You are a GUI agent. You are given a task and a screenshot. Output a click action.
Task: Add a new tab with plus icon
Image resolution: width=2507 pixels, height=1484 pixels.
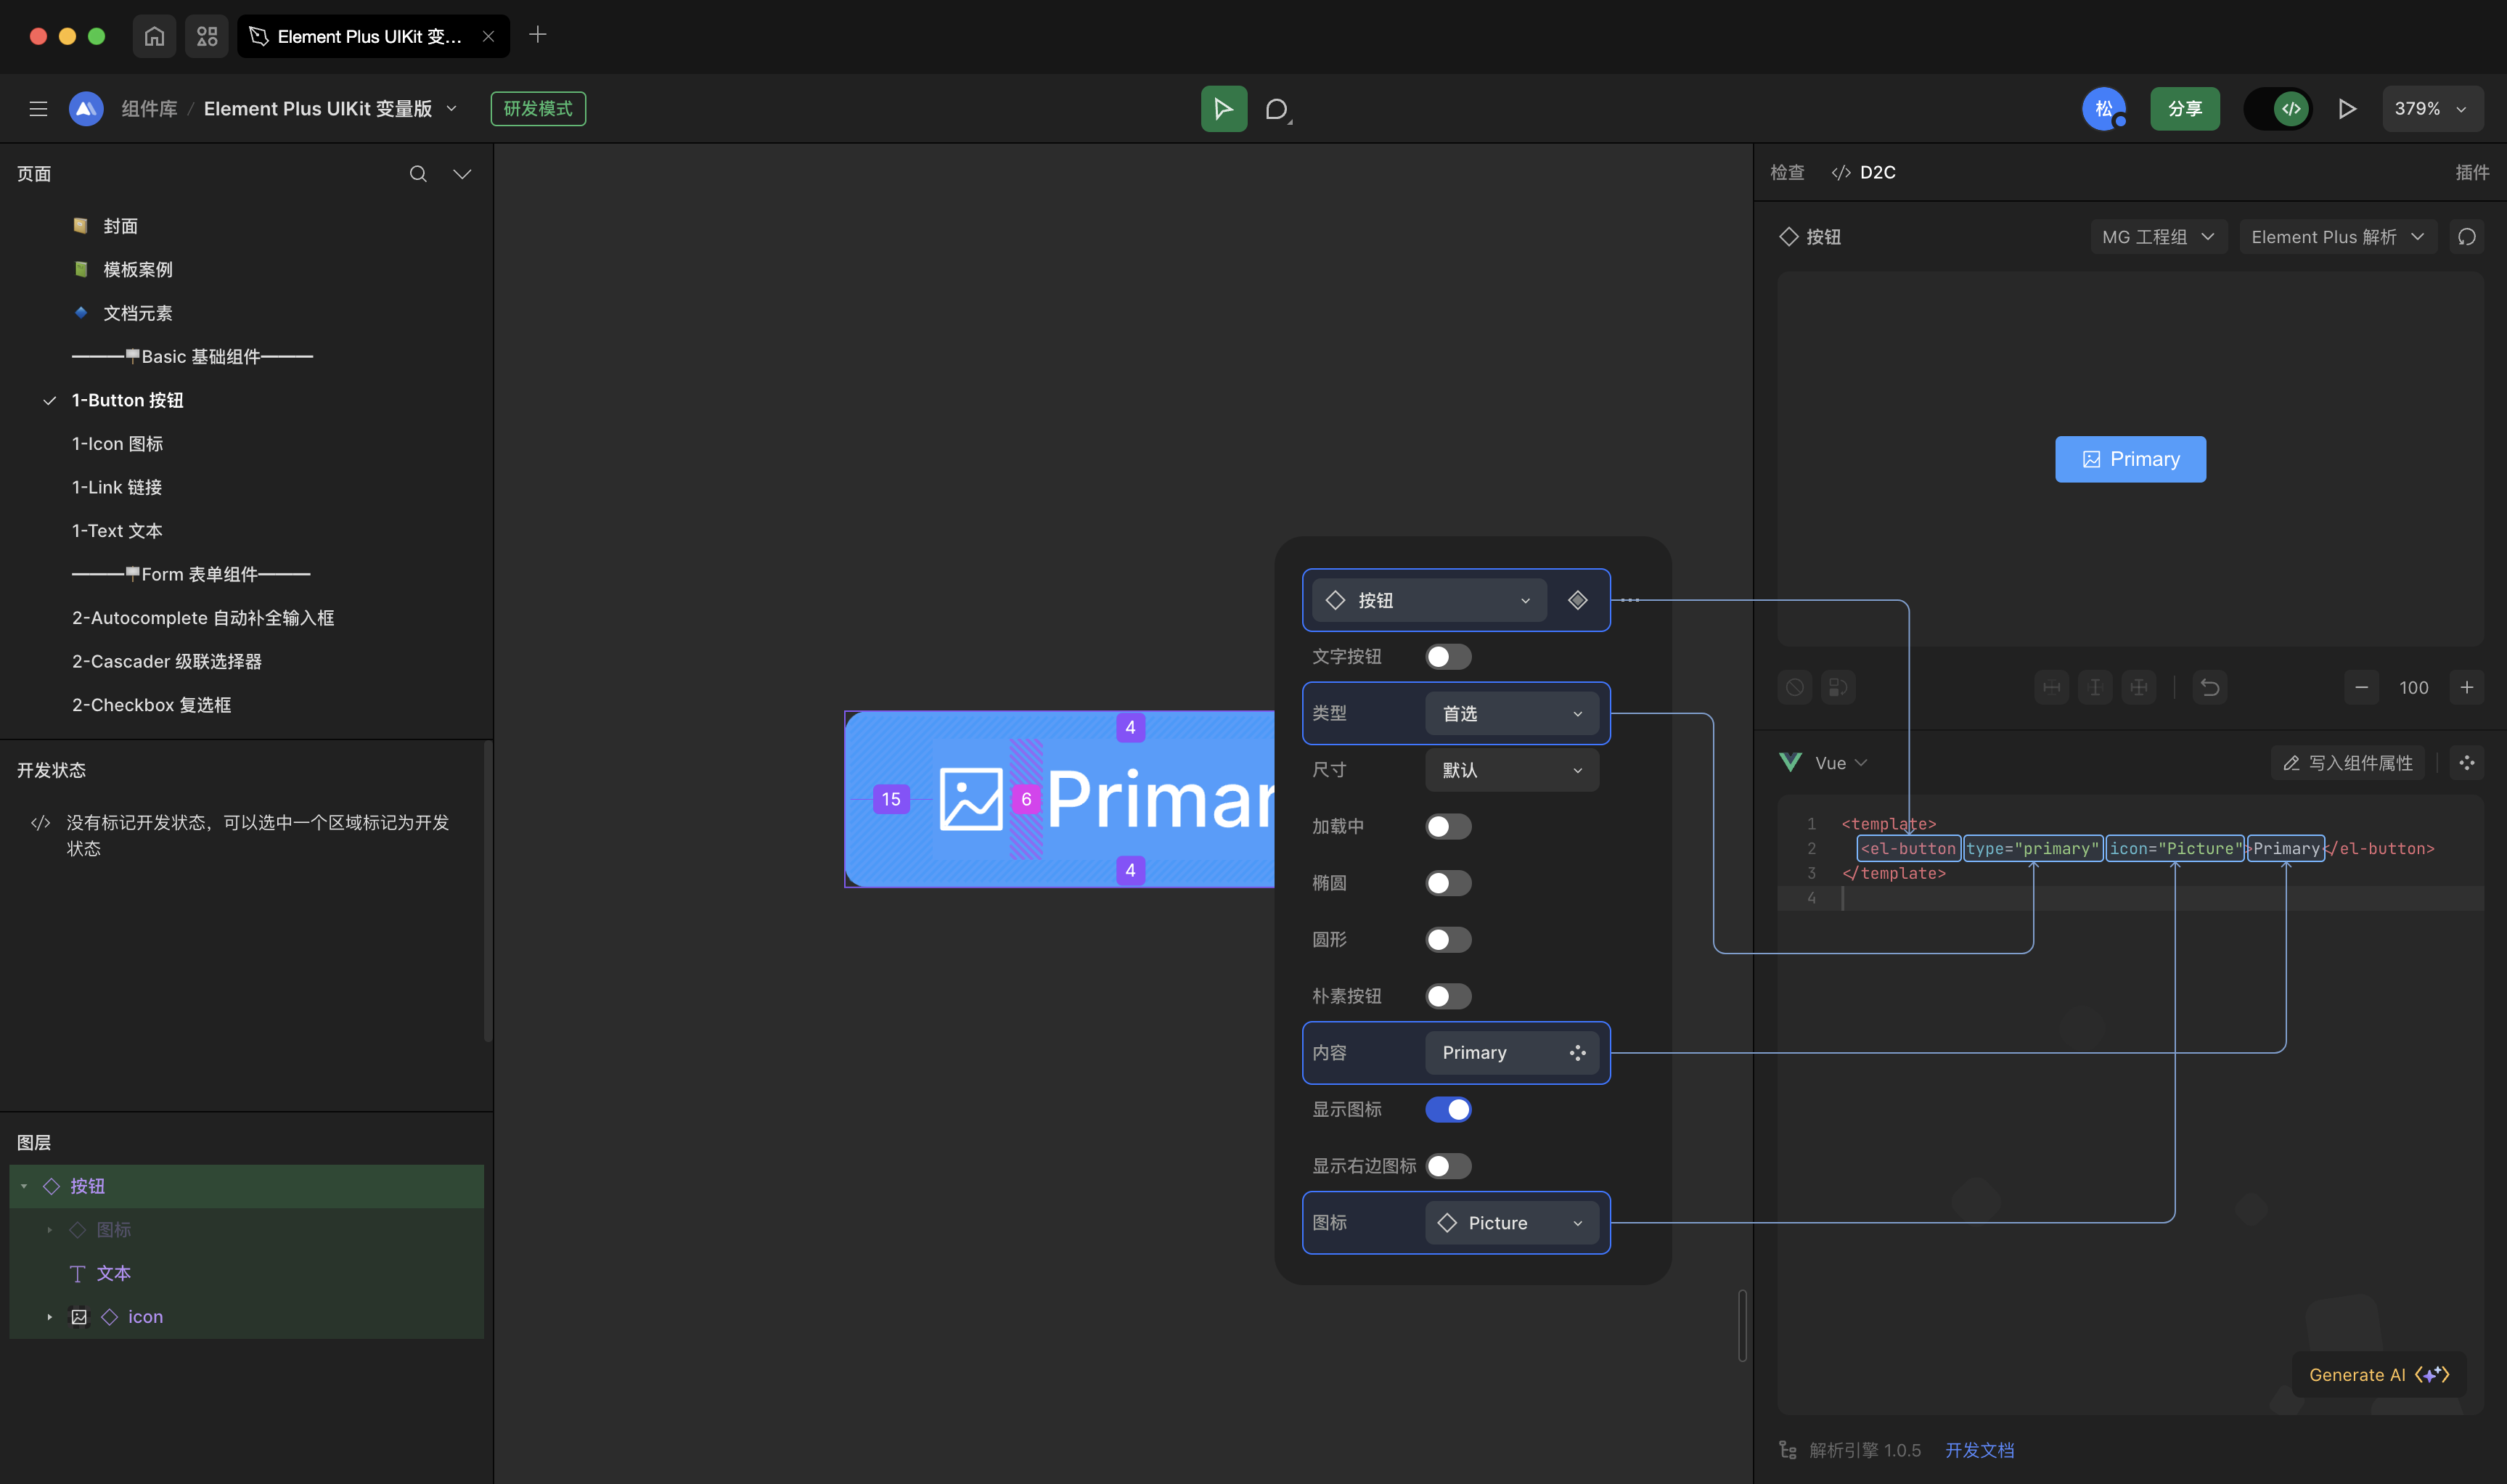pos(538,35)
